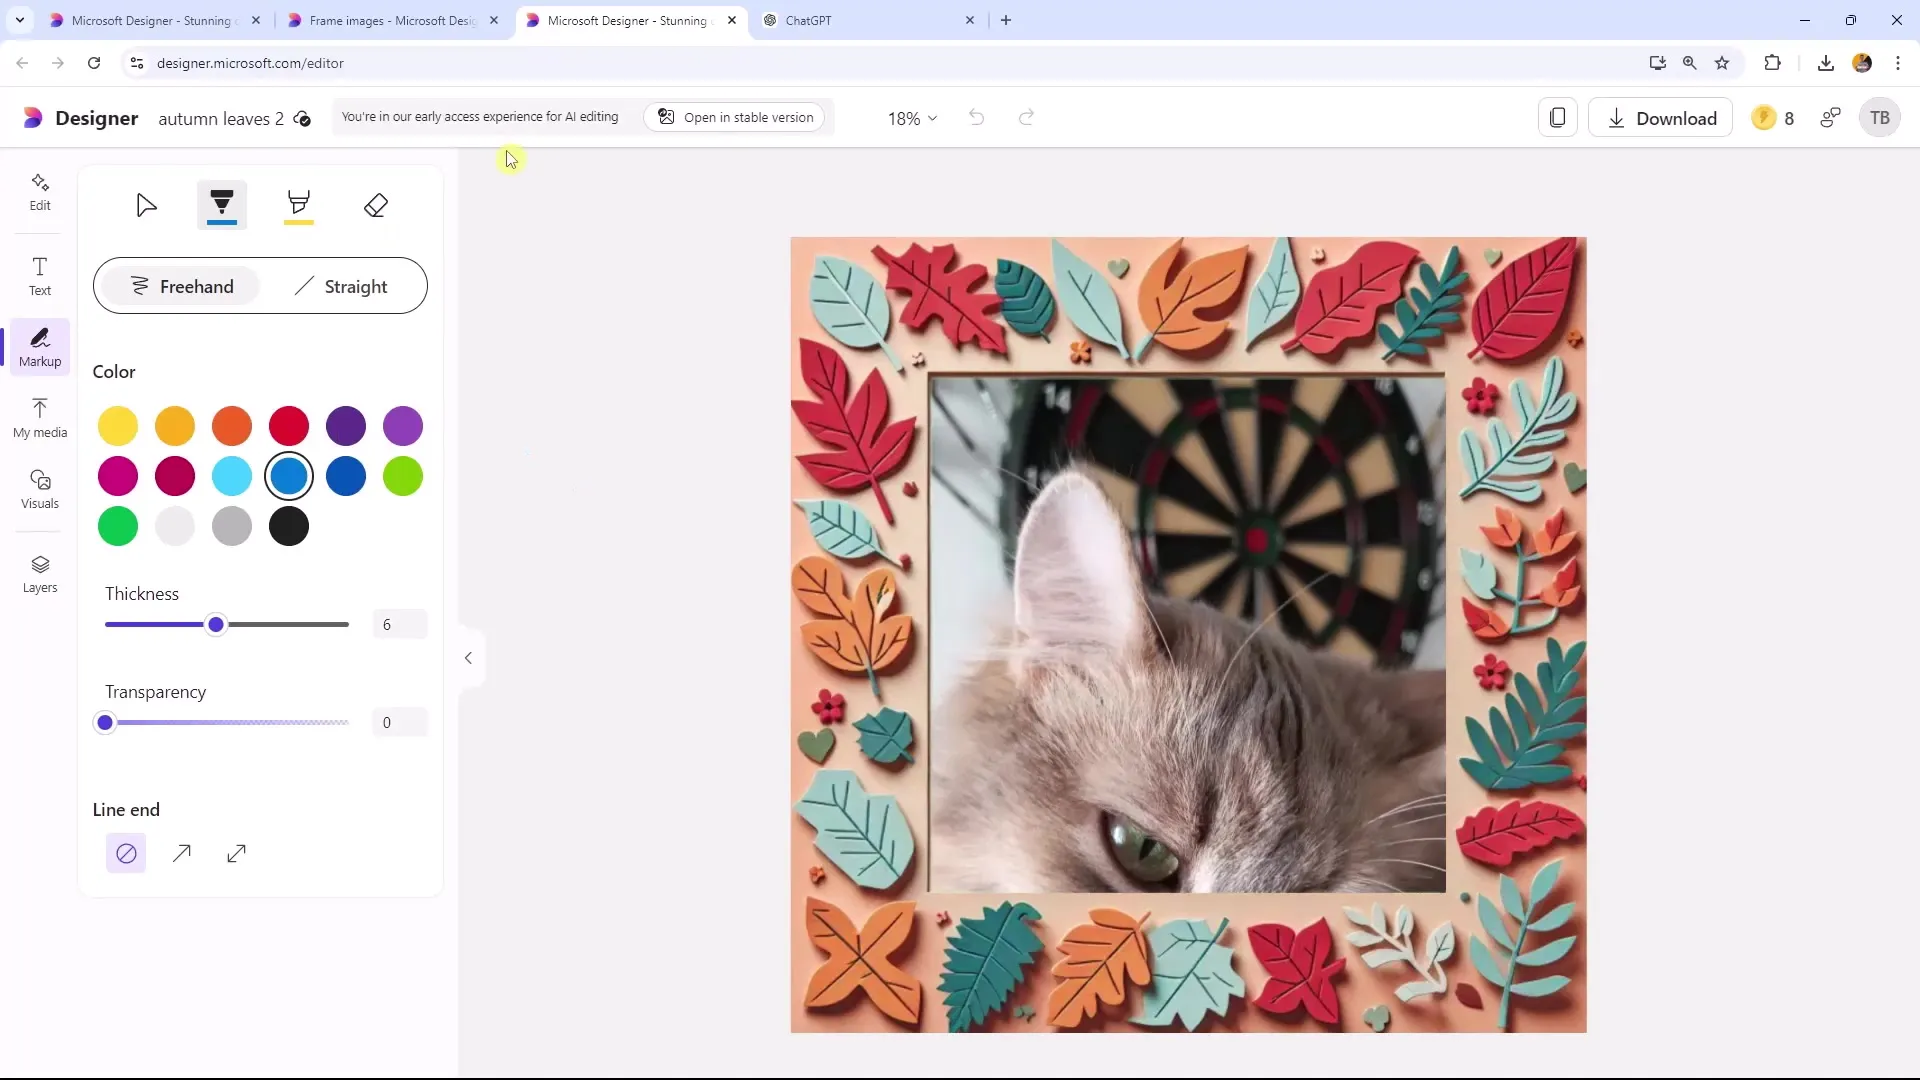The height and width of the screenshot is (1080, 1920).
Task: Select the Eraser tool
Action: point(376,206)
